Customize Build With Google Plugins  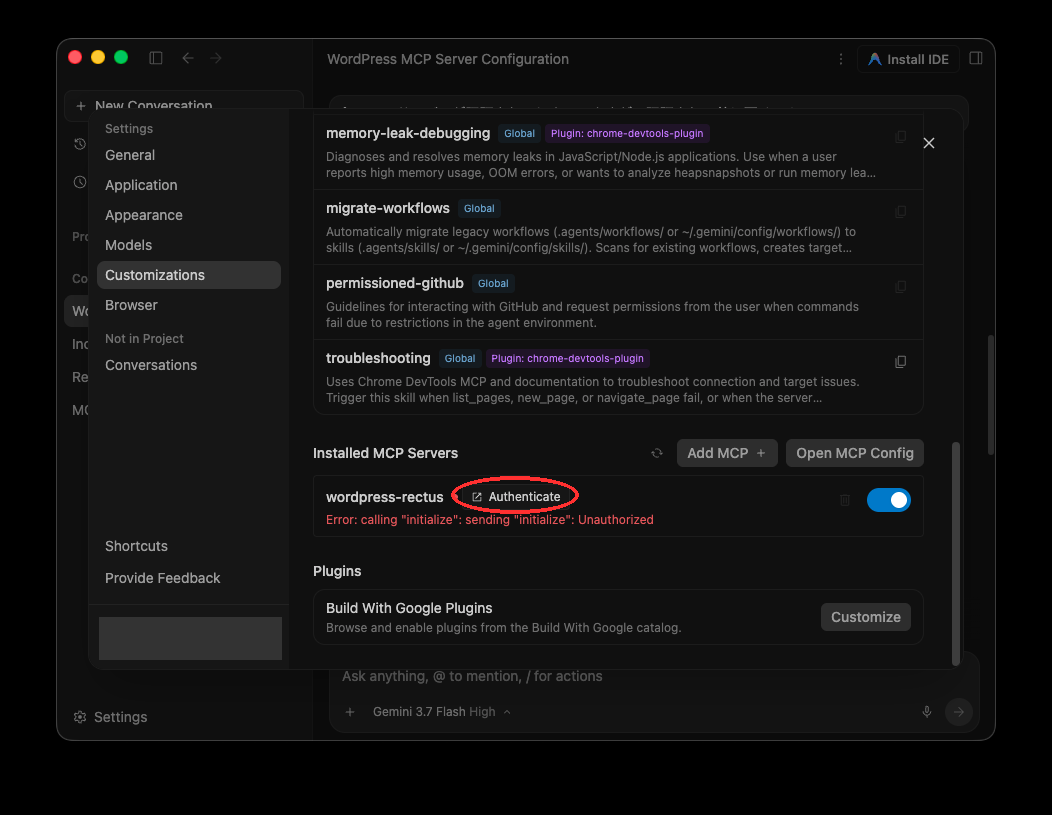pyautogui.click(x=865, y=617)
